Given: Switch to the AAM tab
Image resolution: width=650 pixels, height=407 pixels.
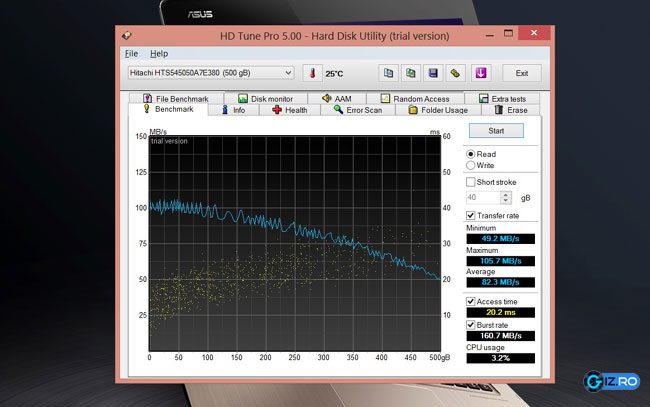Looking at the screenshot, I should 337,98.
